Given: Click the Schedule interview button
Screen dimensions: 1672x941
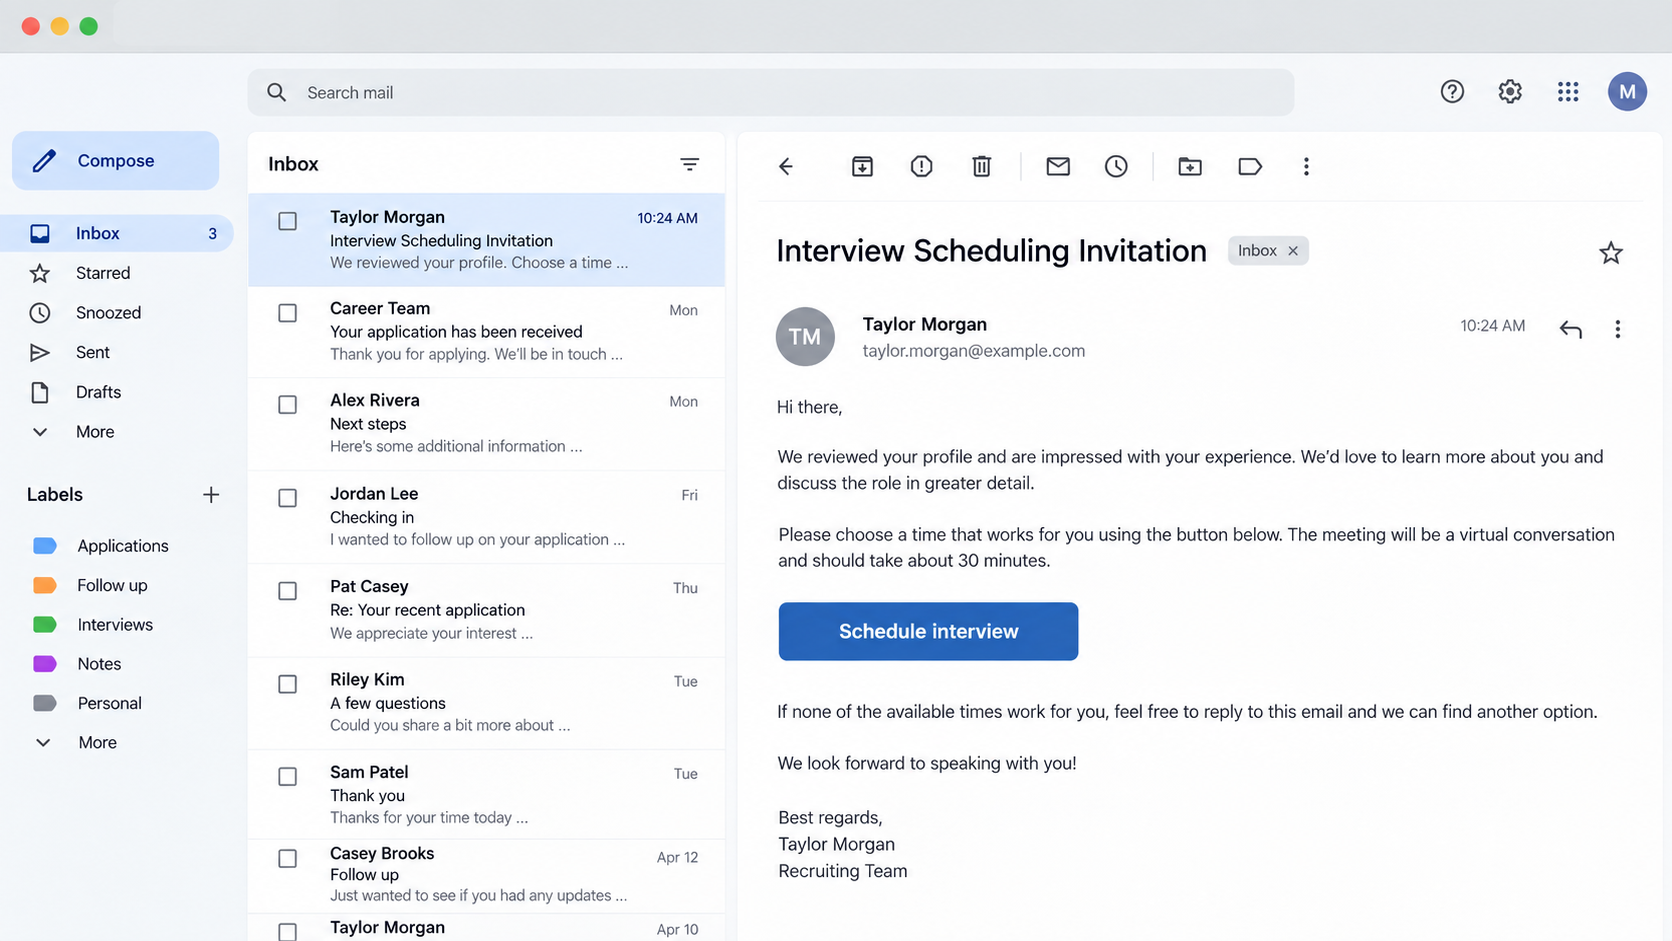Looking at the screenshot, I should point(928,631).
